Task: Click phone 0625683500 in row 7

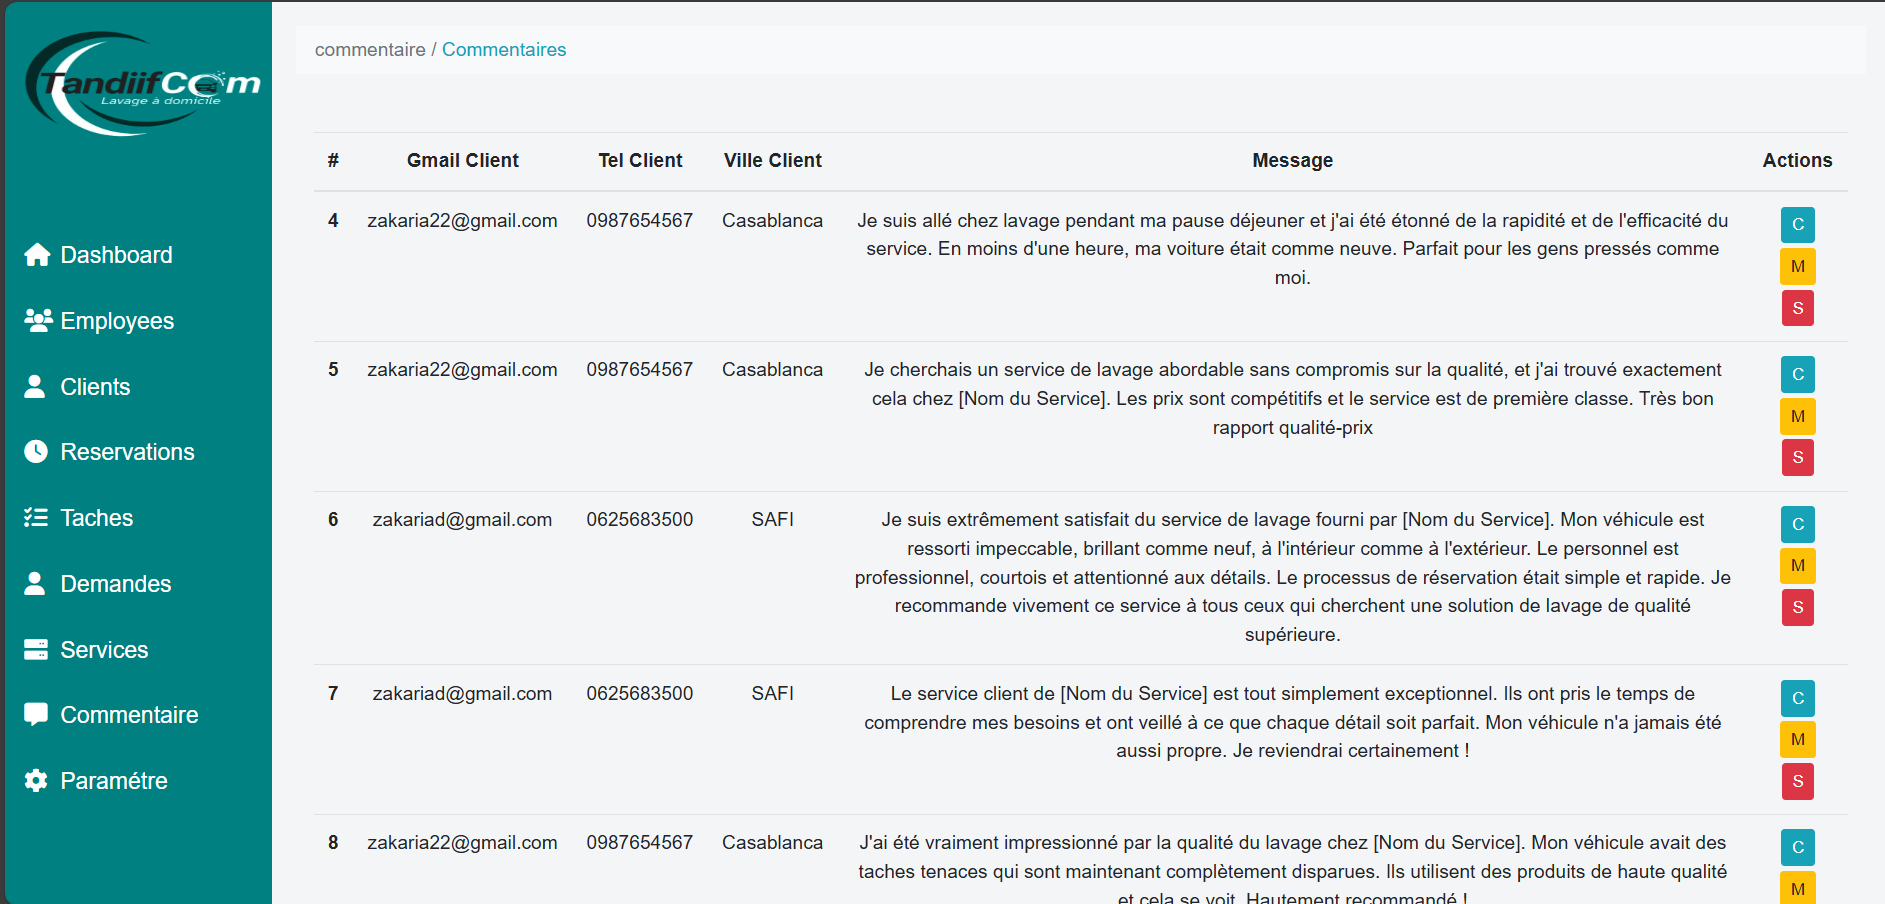Action: click(x=640, y=693)
